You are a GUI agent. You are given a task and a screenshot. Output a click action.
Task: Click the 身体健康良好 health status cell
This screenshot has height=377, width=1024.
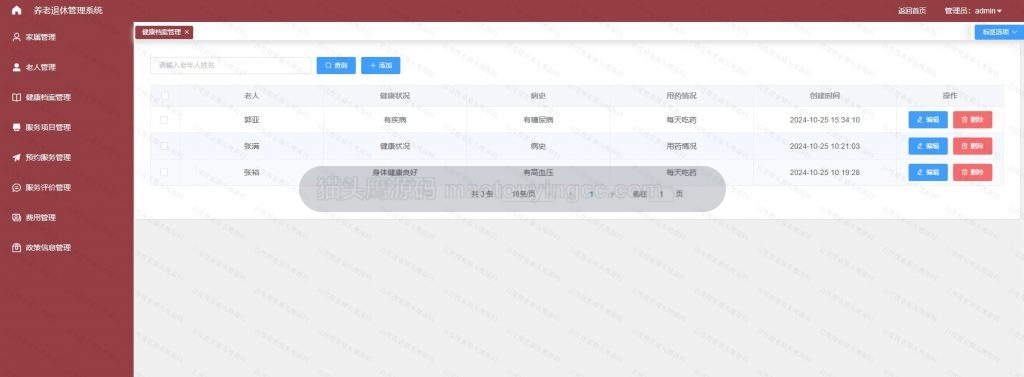click(395, 172)
